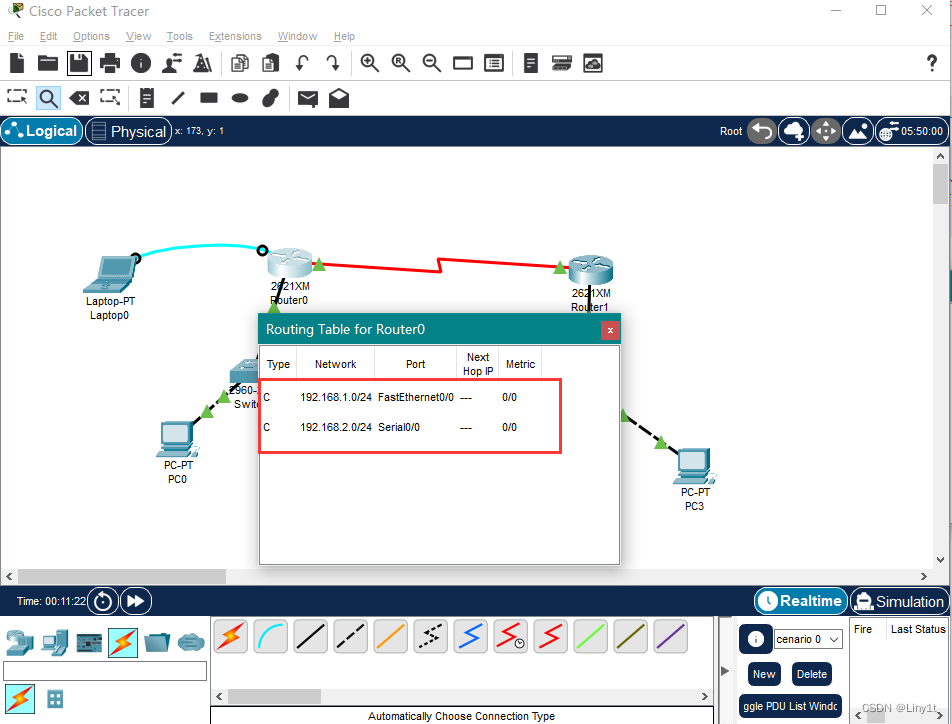Create a new file via toolbar icon
Screen dimensions: 952x724
point(17,63)
